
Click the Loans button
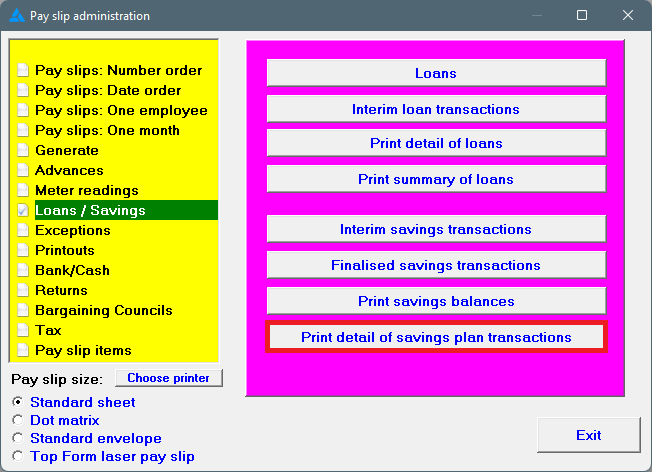436,73
